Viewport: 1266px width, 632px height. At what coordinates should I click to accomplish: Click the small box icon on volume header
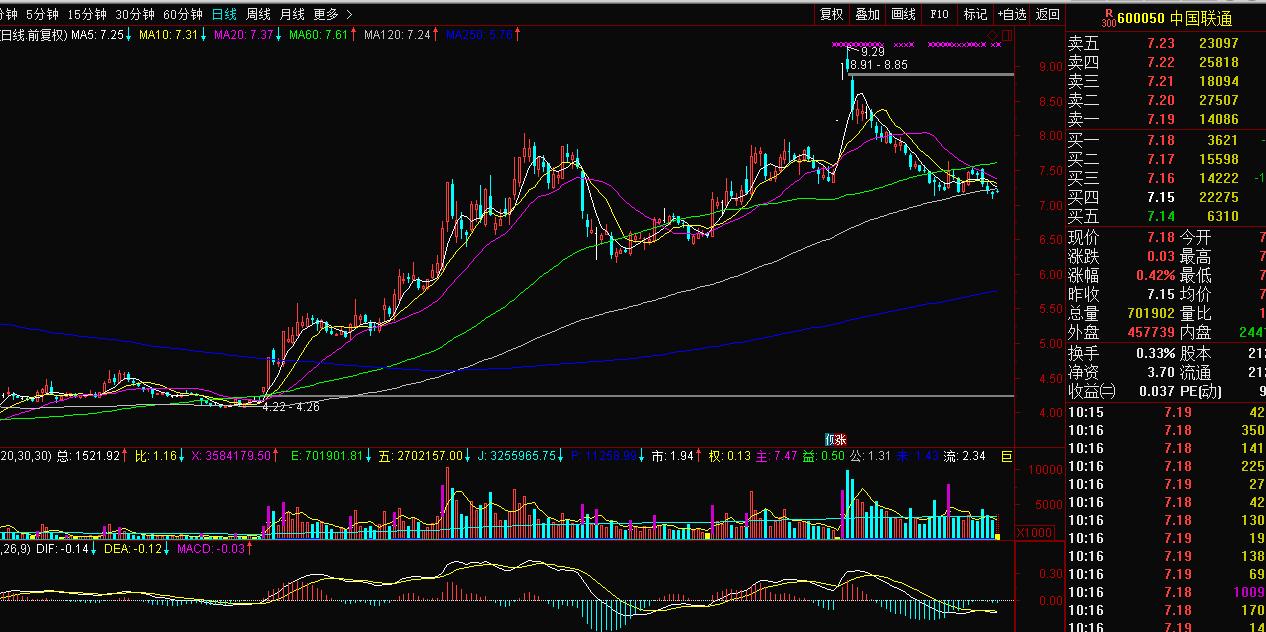click(x=1006, y=456)
